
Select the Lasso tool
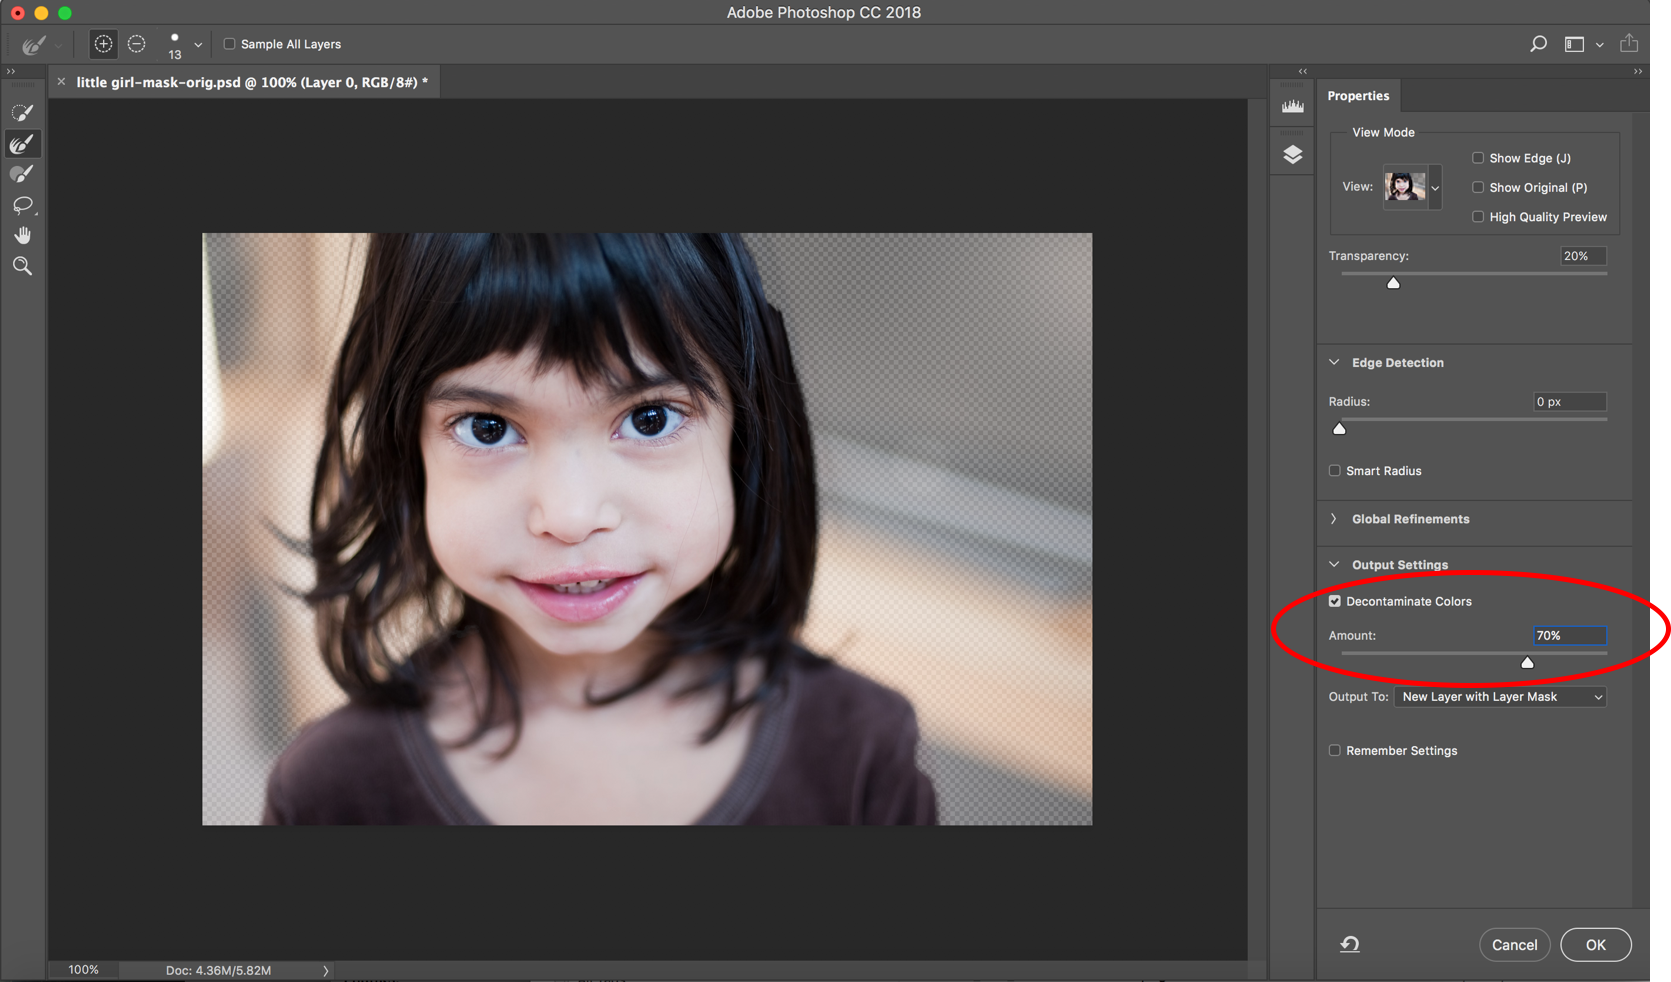tap(22, 205)
